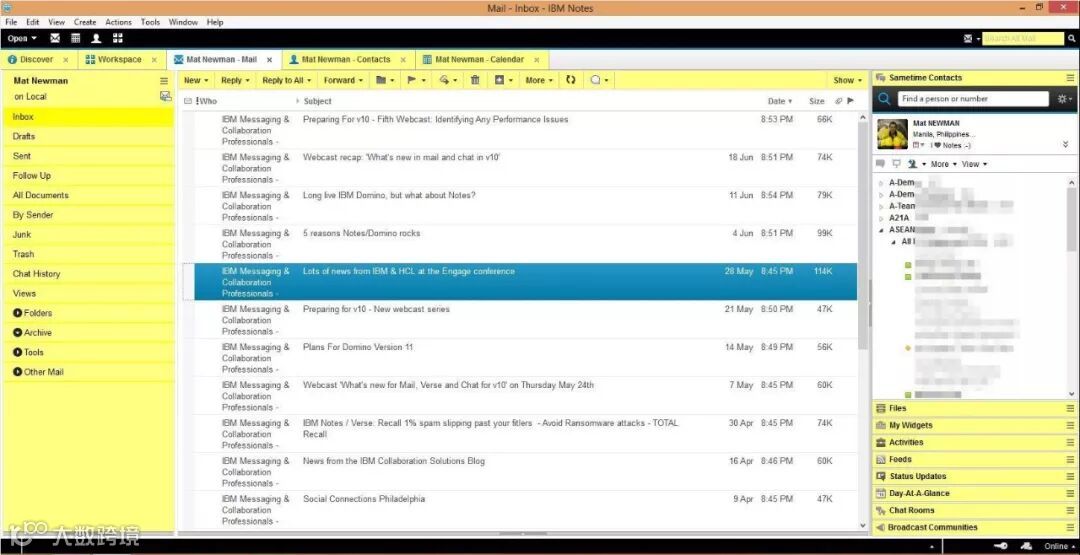1080x555 pixels.
Task: Click the trash can delete icon in mail toolbar
Action: 475,81
